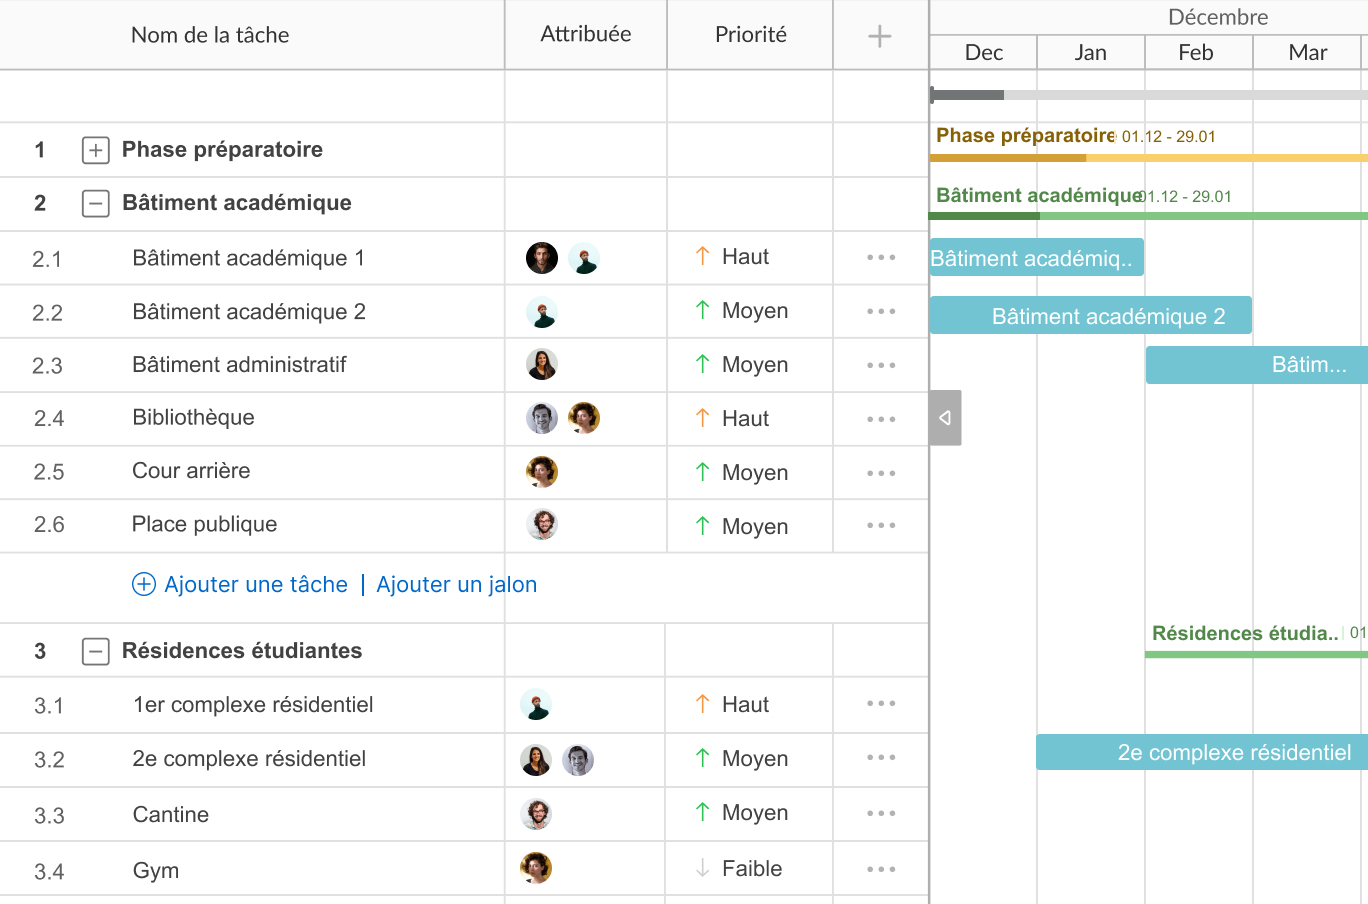
Task: Click the overall project progress bar in timeline
Action: tap(1148, 95)
